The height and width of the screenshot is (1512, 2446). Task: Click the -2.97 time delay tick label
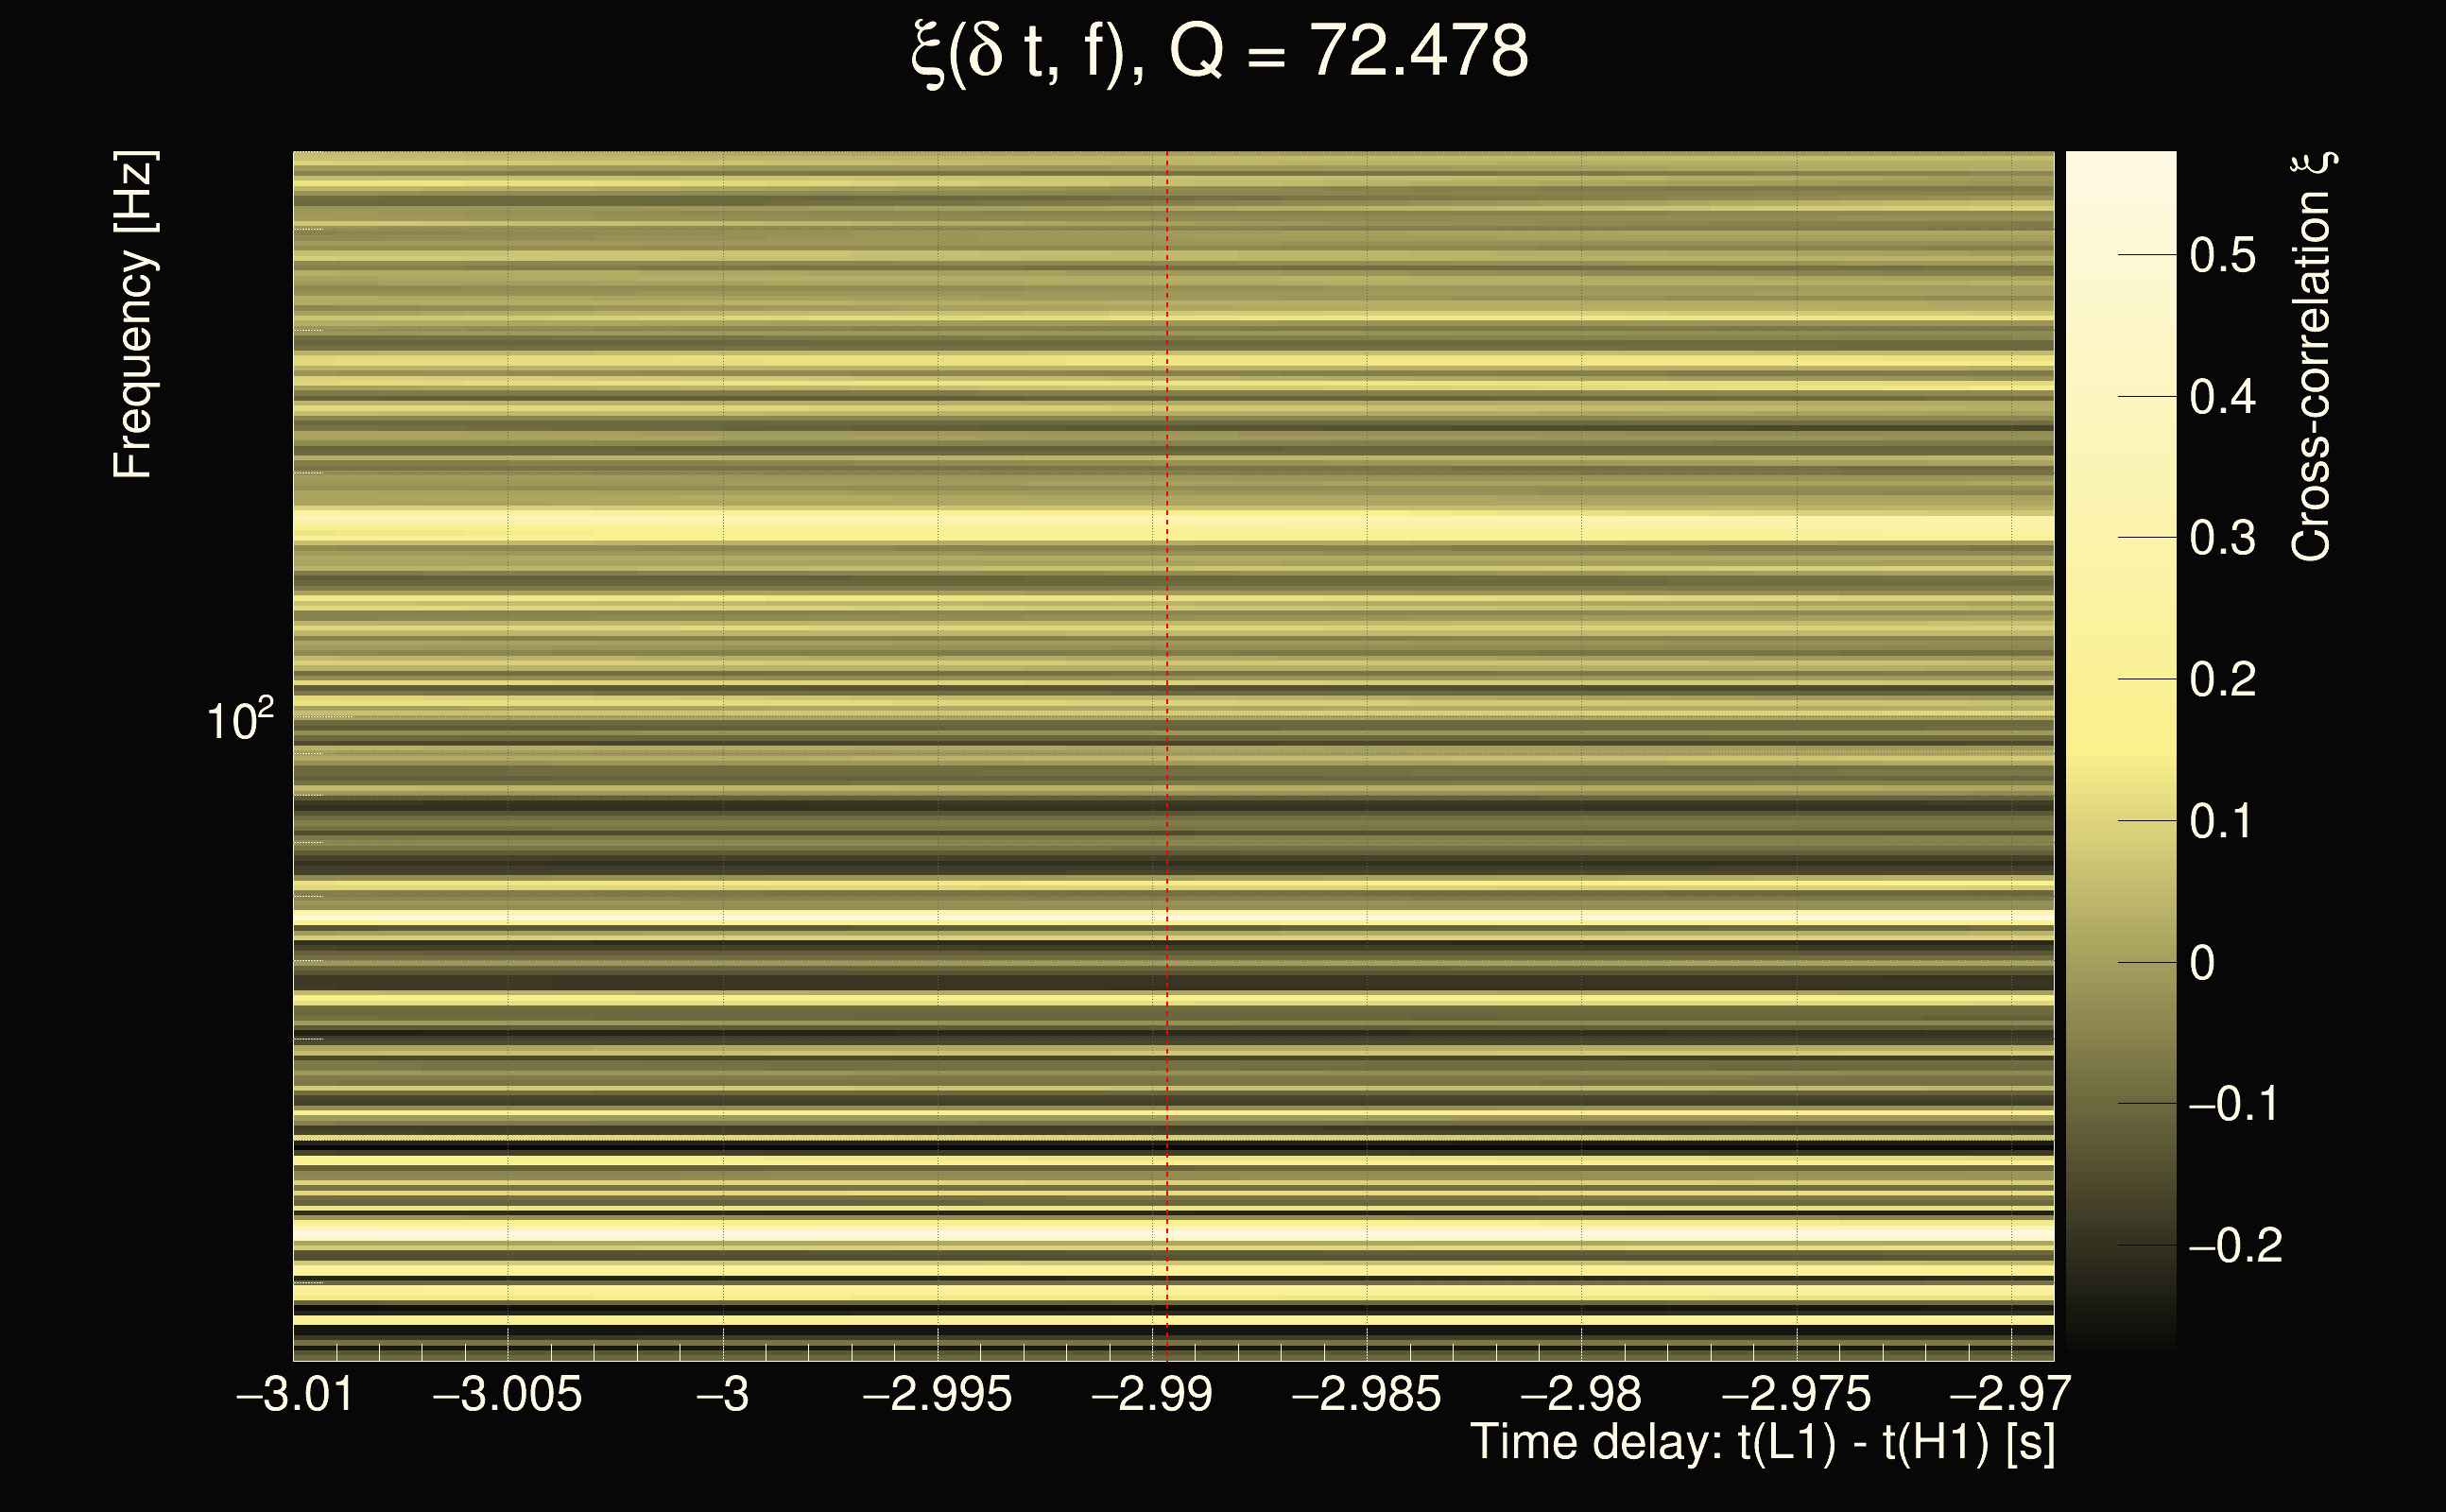[x=2010, y=1394]
